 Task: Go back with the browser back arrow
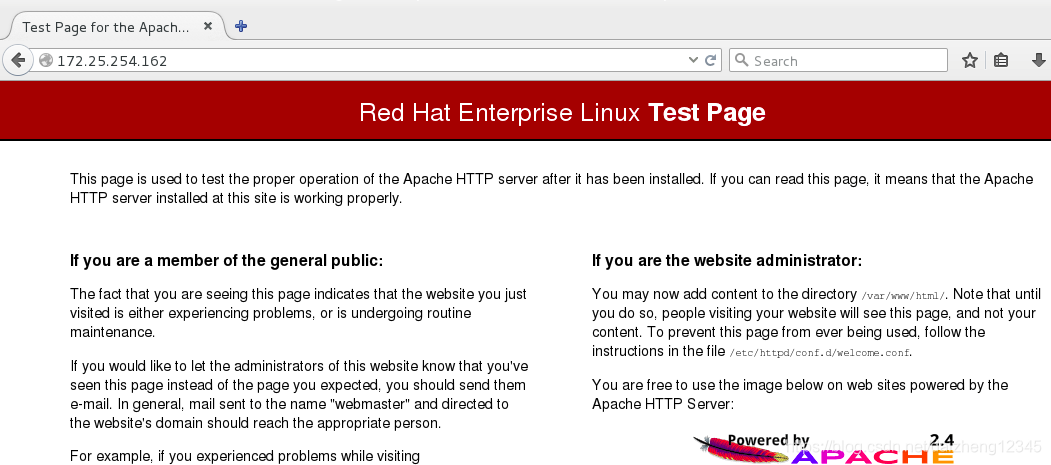click(18, 60)
